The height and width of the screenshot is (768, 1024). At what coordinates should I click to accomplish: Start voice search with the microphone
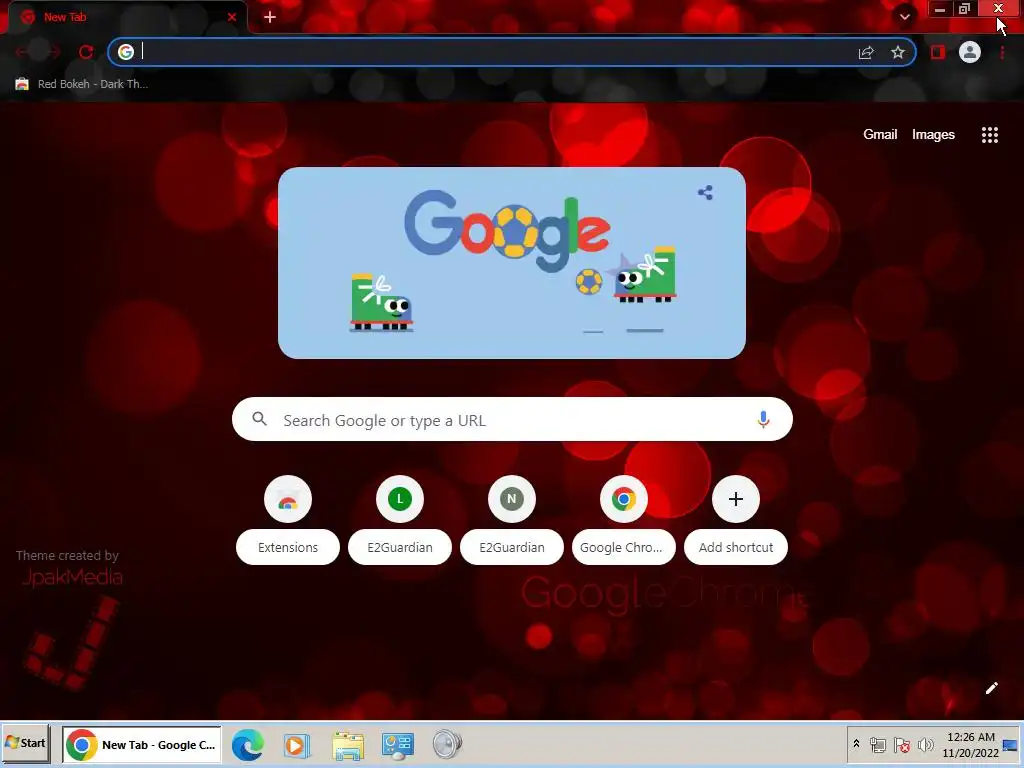click(x=763, y=420)
